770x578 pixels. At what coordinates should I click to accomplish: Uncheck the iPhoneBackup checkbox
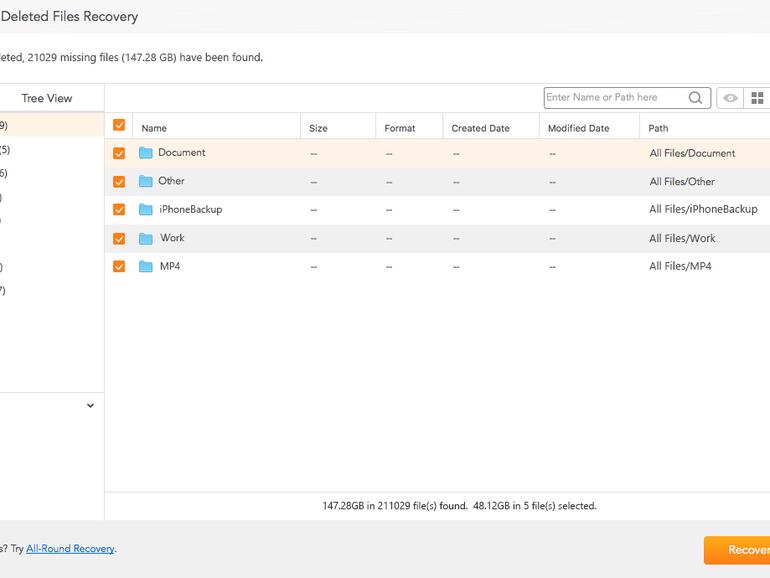point(119,210)
